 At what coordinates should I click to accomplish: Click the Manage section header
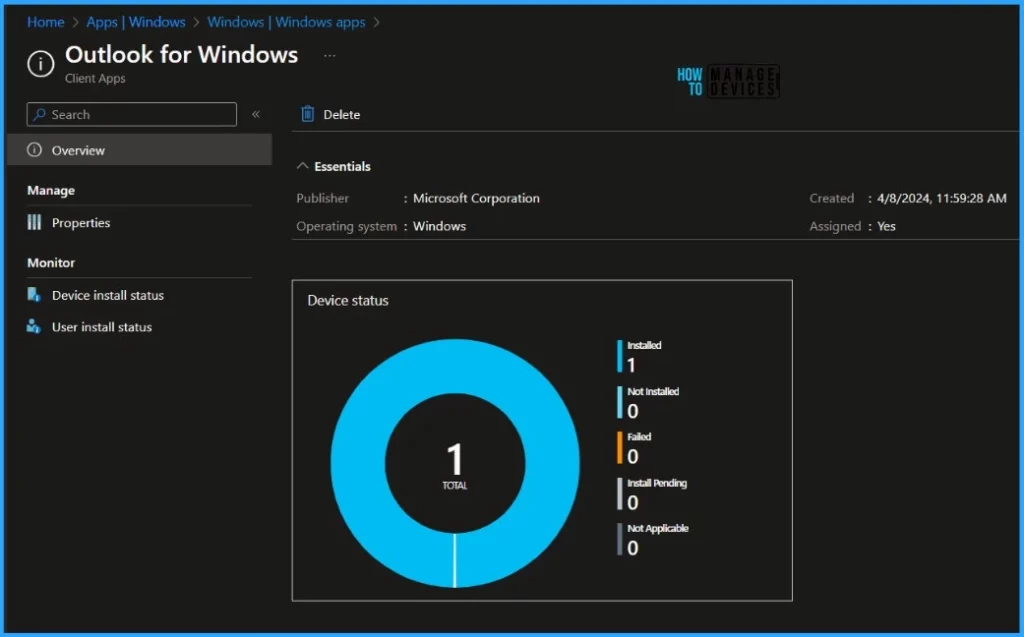[x=51, y=190]
